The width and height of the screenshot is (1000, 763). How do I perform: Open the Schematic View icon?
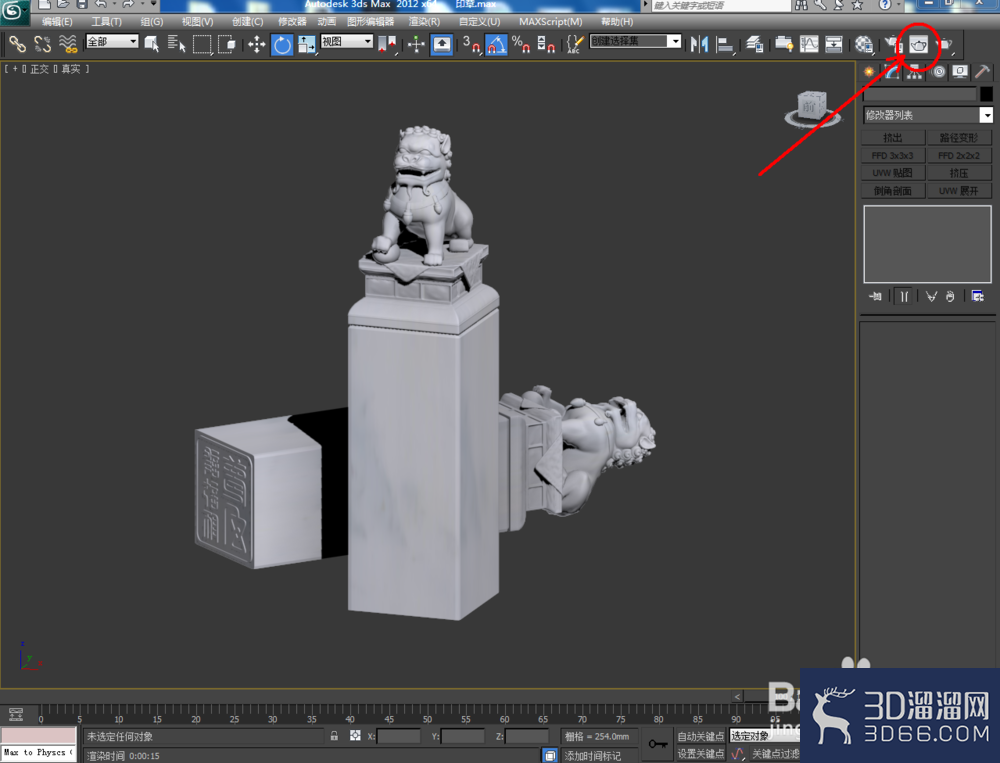tap(834, 44)
